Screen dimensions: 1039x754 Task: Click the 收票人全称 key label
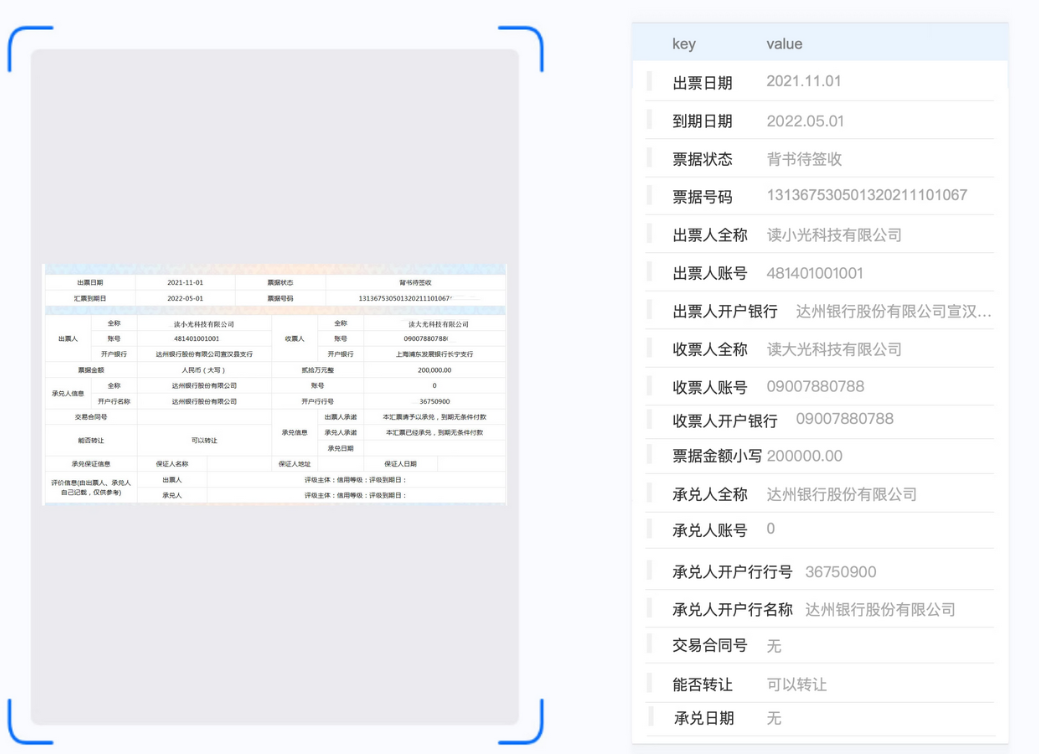tap(710, 349)
